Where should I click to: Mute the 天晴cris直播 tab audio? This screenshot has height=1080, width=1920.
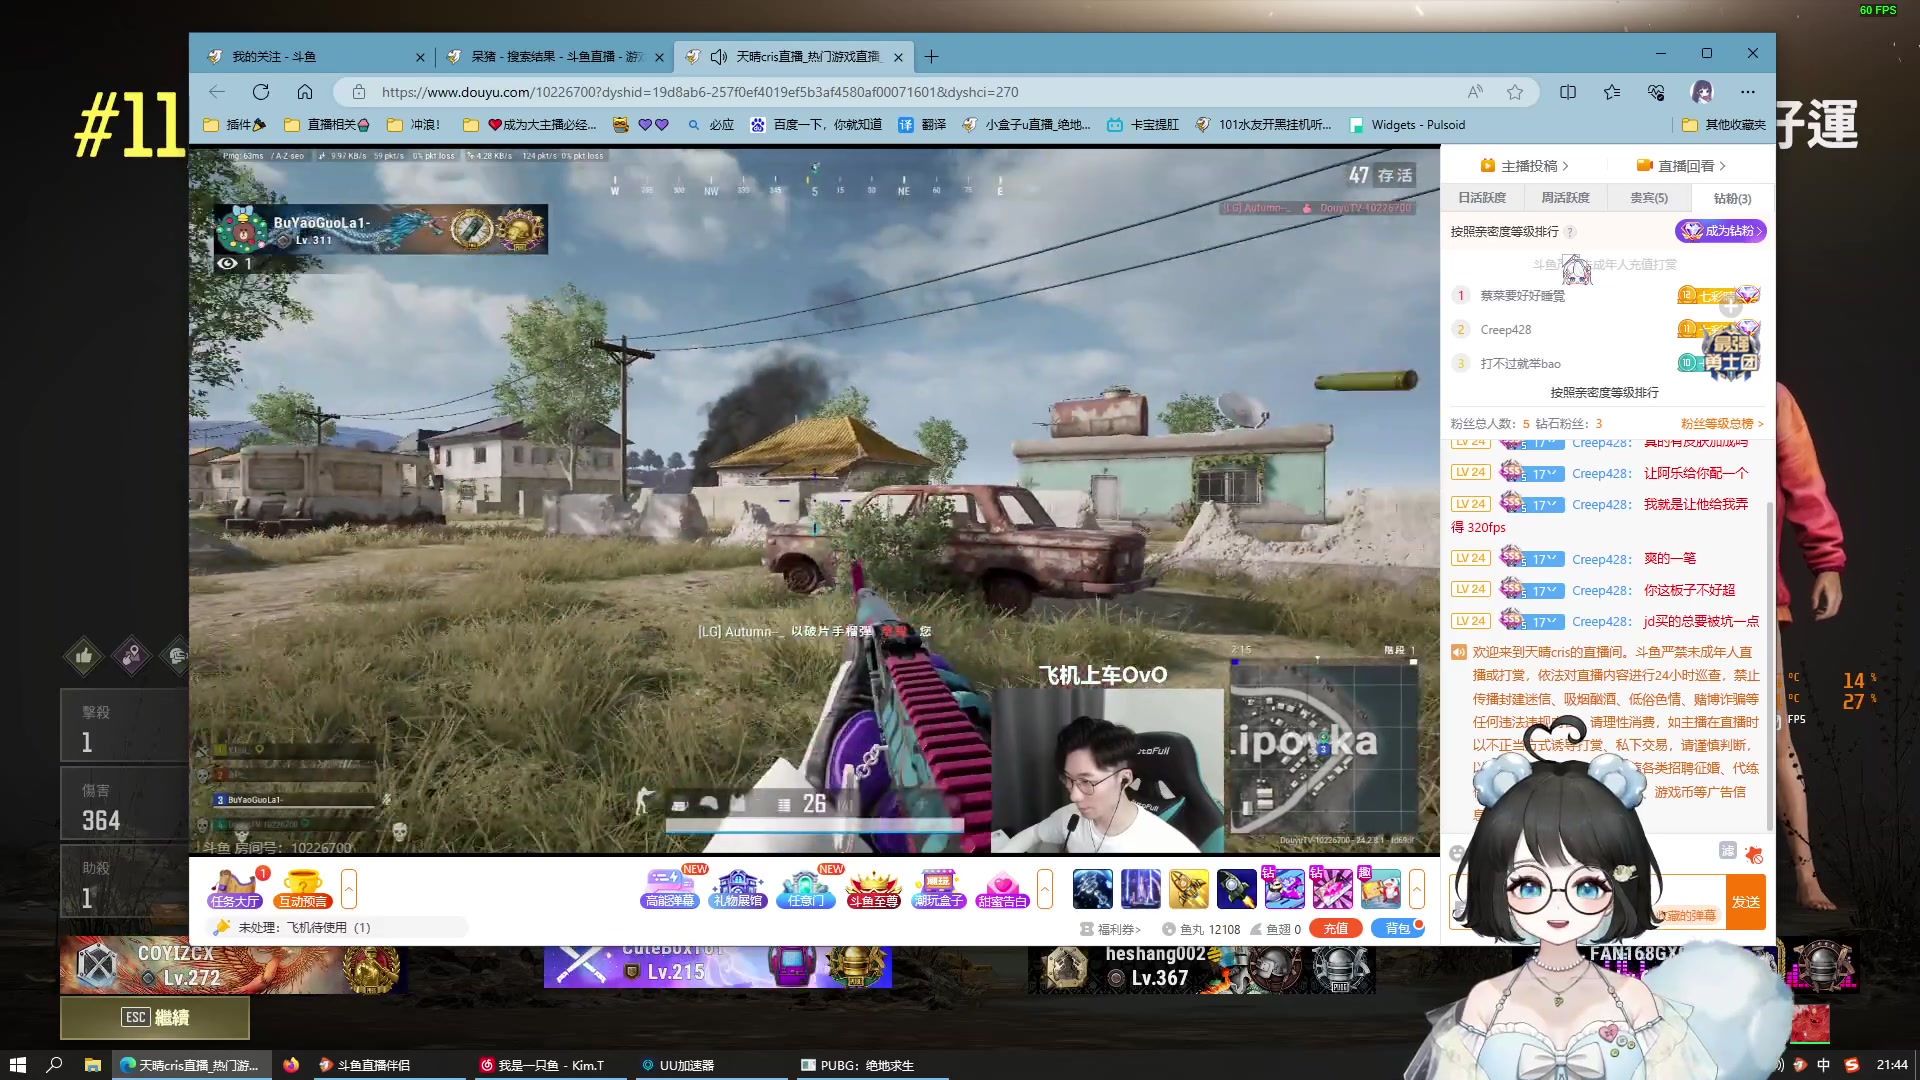pyautogui.click(x=718, y=57)
